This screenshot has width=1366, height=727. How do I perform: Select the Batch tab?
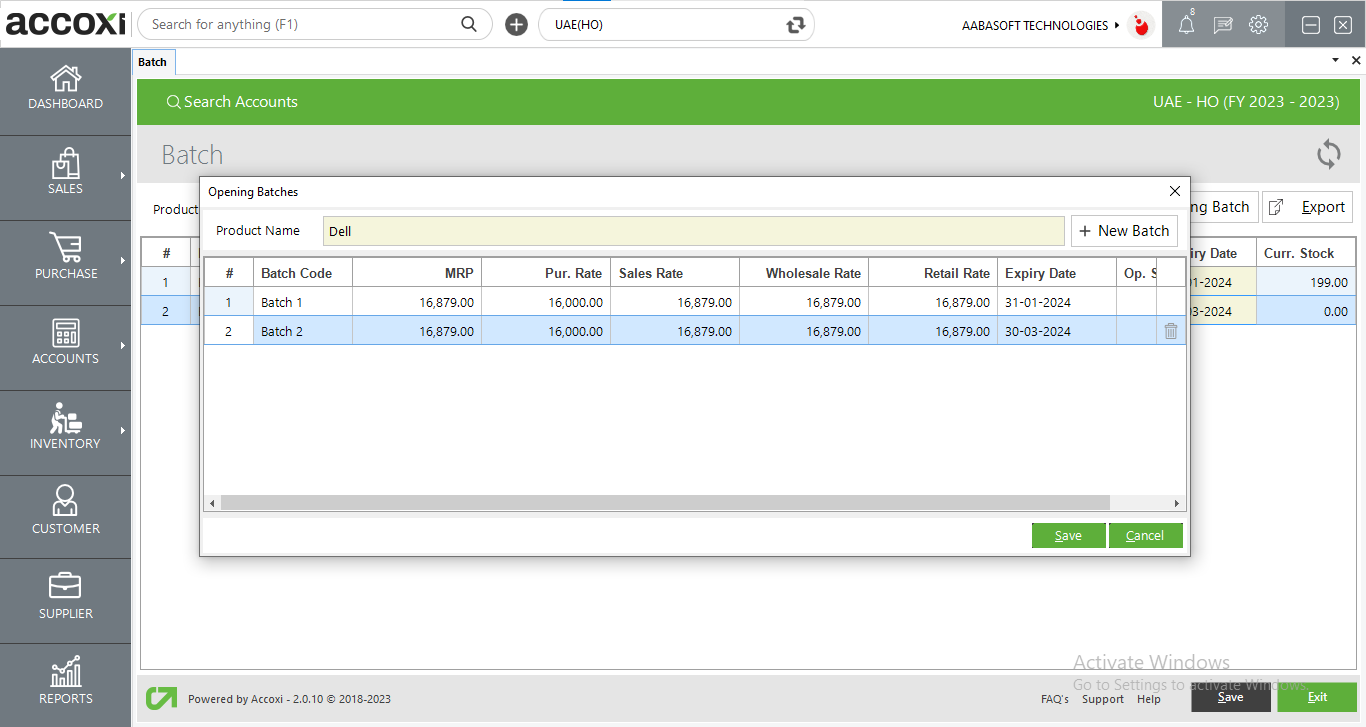[x=153, y=62]
